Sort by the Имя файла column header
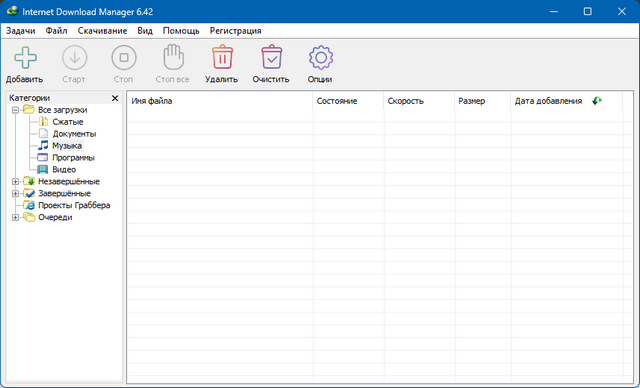This screenshot has width=640, height=388. coord(220,101)
